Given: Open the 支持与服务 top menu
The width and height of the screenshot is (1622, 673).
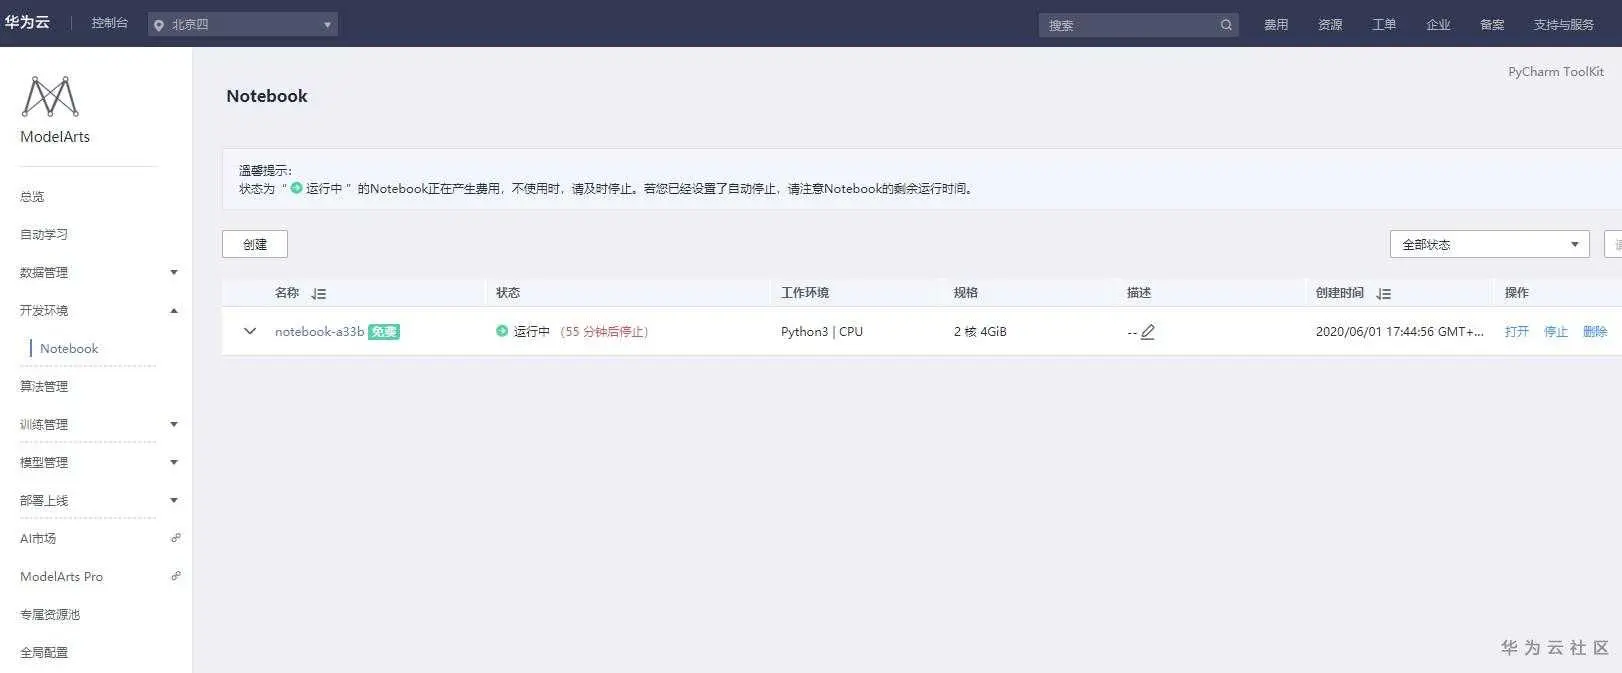Looking at the screenshot, I should tap(1564, 24).
